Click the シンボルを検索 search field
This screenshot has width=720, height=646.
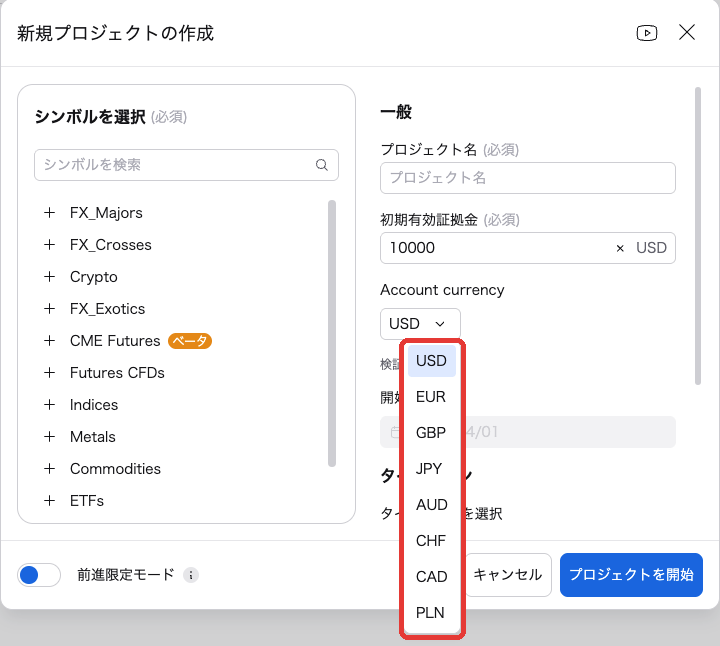pos(186,165)
